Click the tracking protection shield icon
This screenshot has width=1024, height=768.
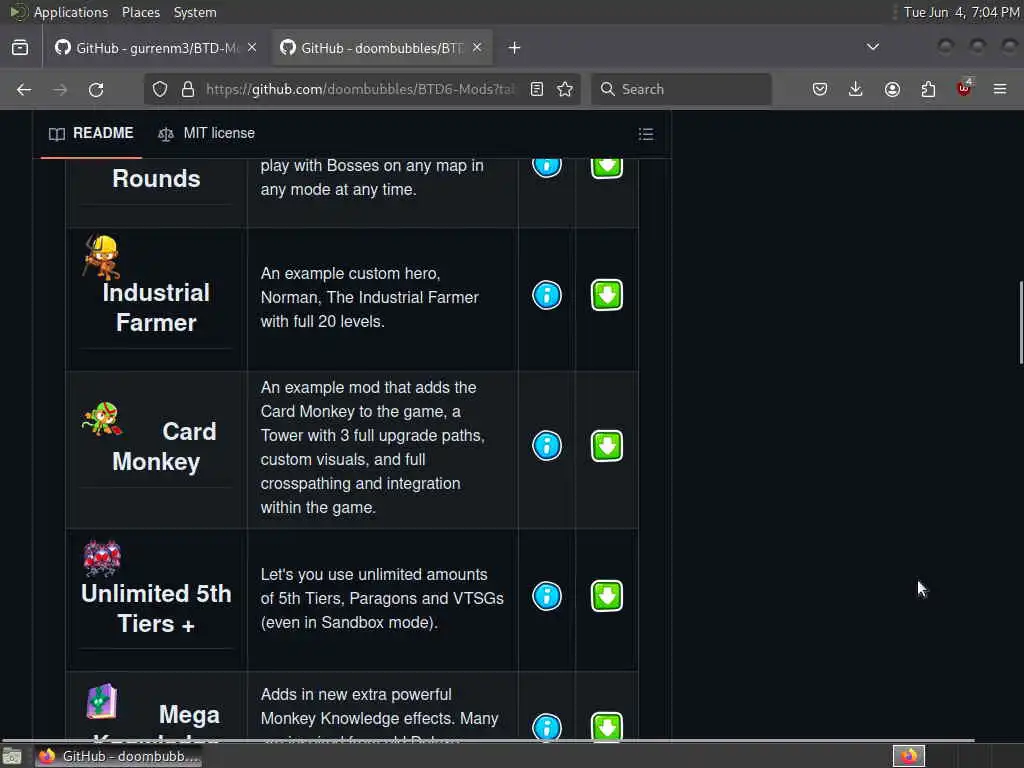160,89
